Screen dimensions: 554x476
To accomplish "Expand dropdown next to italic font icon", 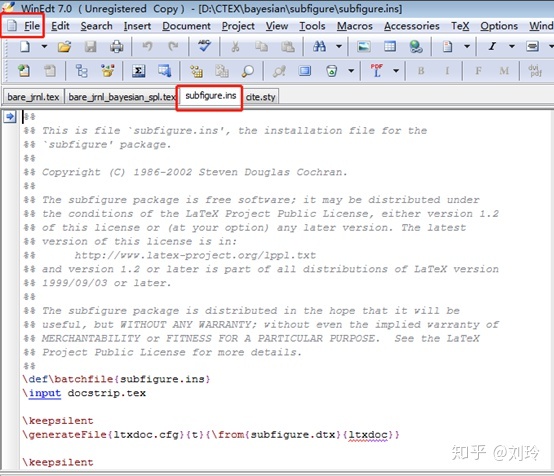I will coord(512,46).
